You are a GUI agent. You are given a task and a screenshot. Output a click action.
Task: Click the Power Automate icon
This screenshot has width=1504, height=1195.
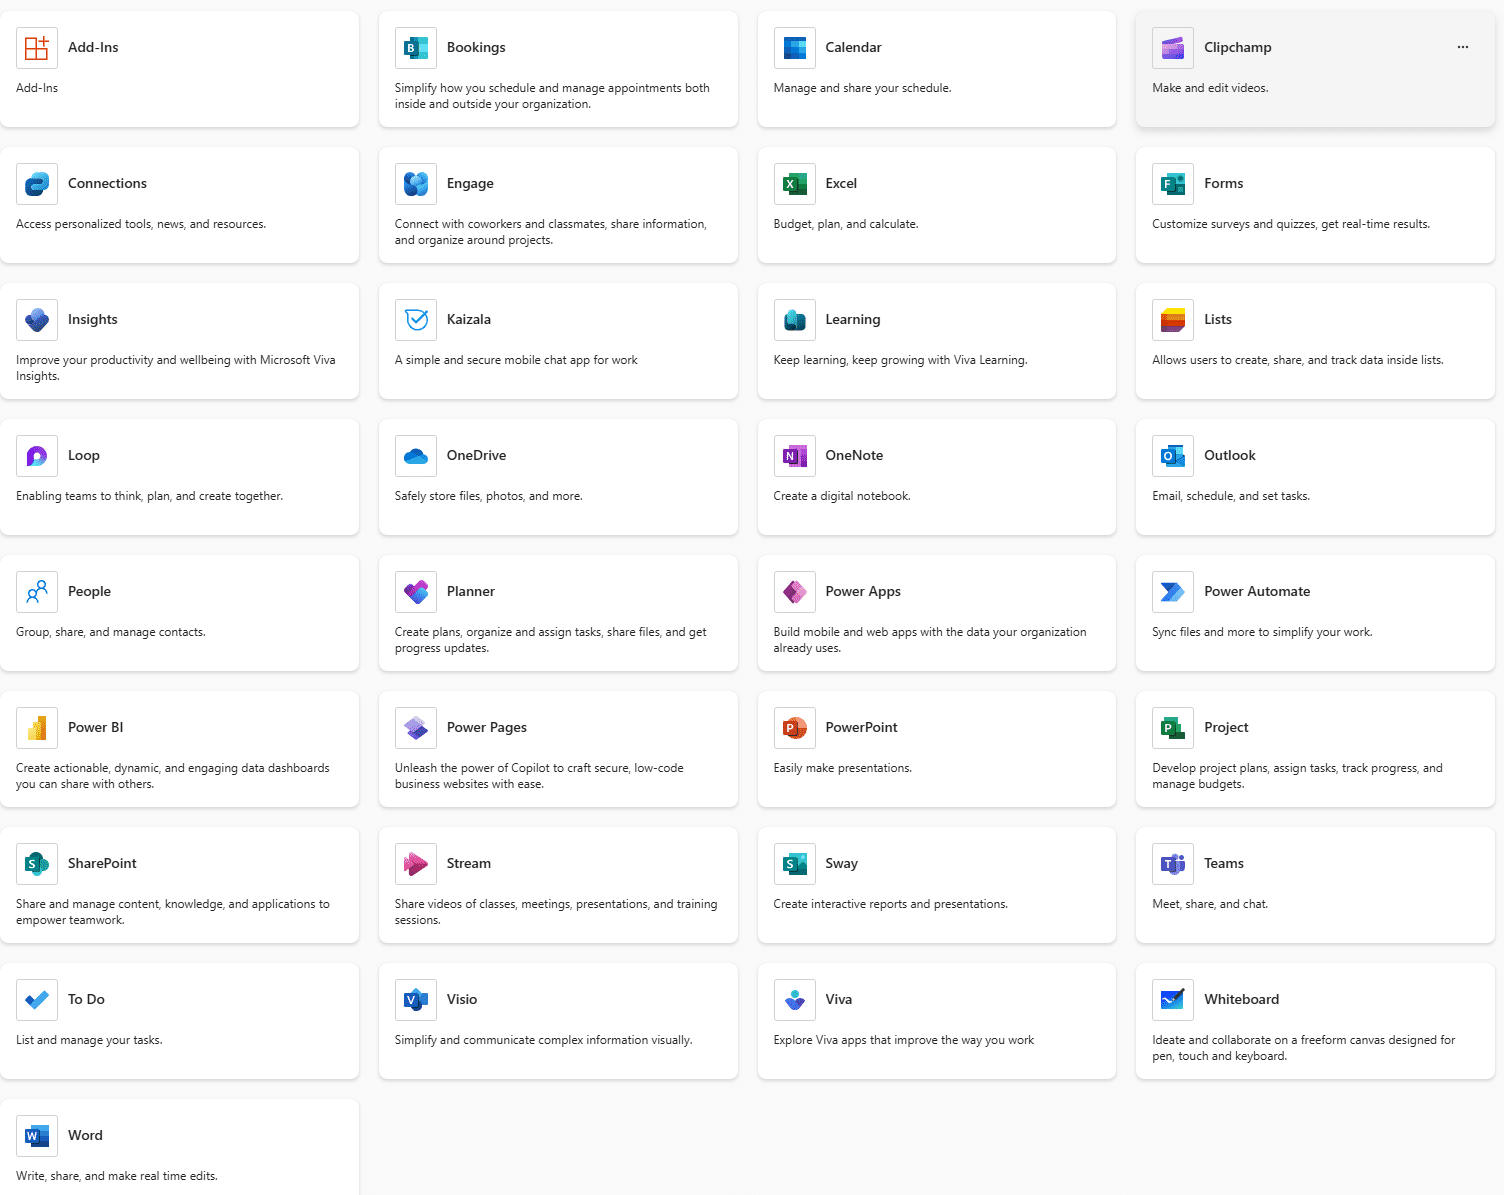point(1173,592)
